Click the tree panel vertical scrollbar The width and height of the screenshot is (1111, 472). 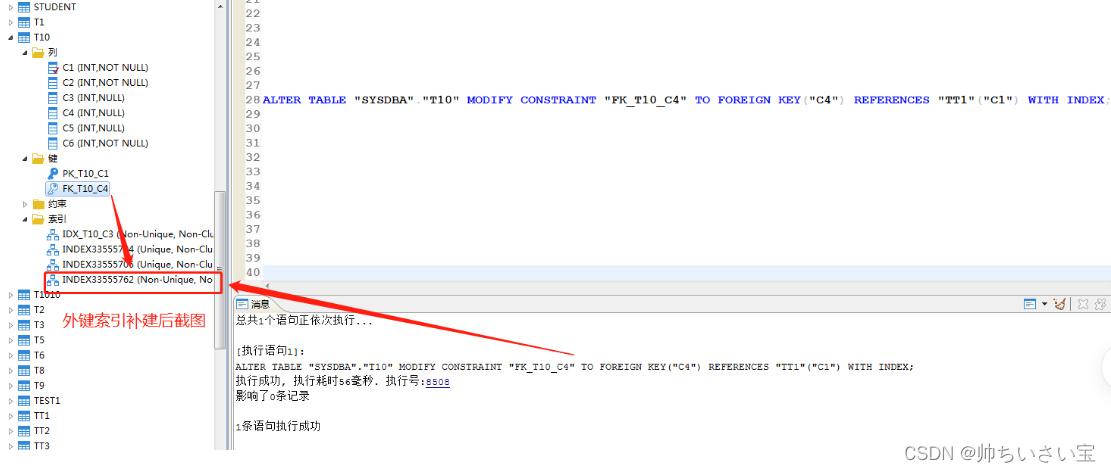[220, 269]
